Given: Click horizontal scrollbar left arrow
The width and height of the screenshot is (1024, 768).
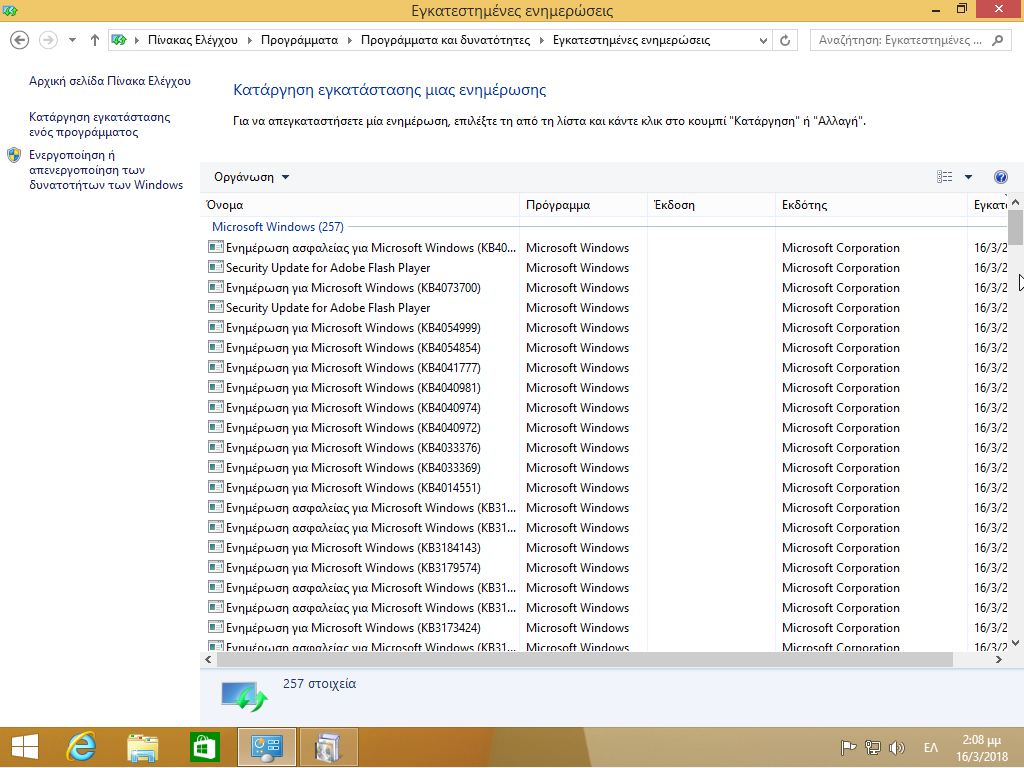Looking at the screenshot, I should pyautogui.click(x=208, y=660).
